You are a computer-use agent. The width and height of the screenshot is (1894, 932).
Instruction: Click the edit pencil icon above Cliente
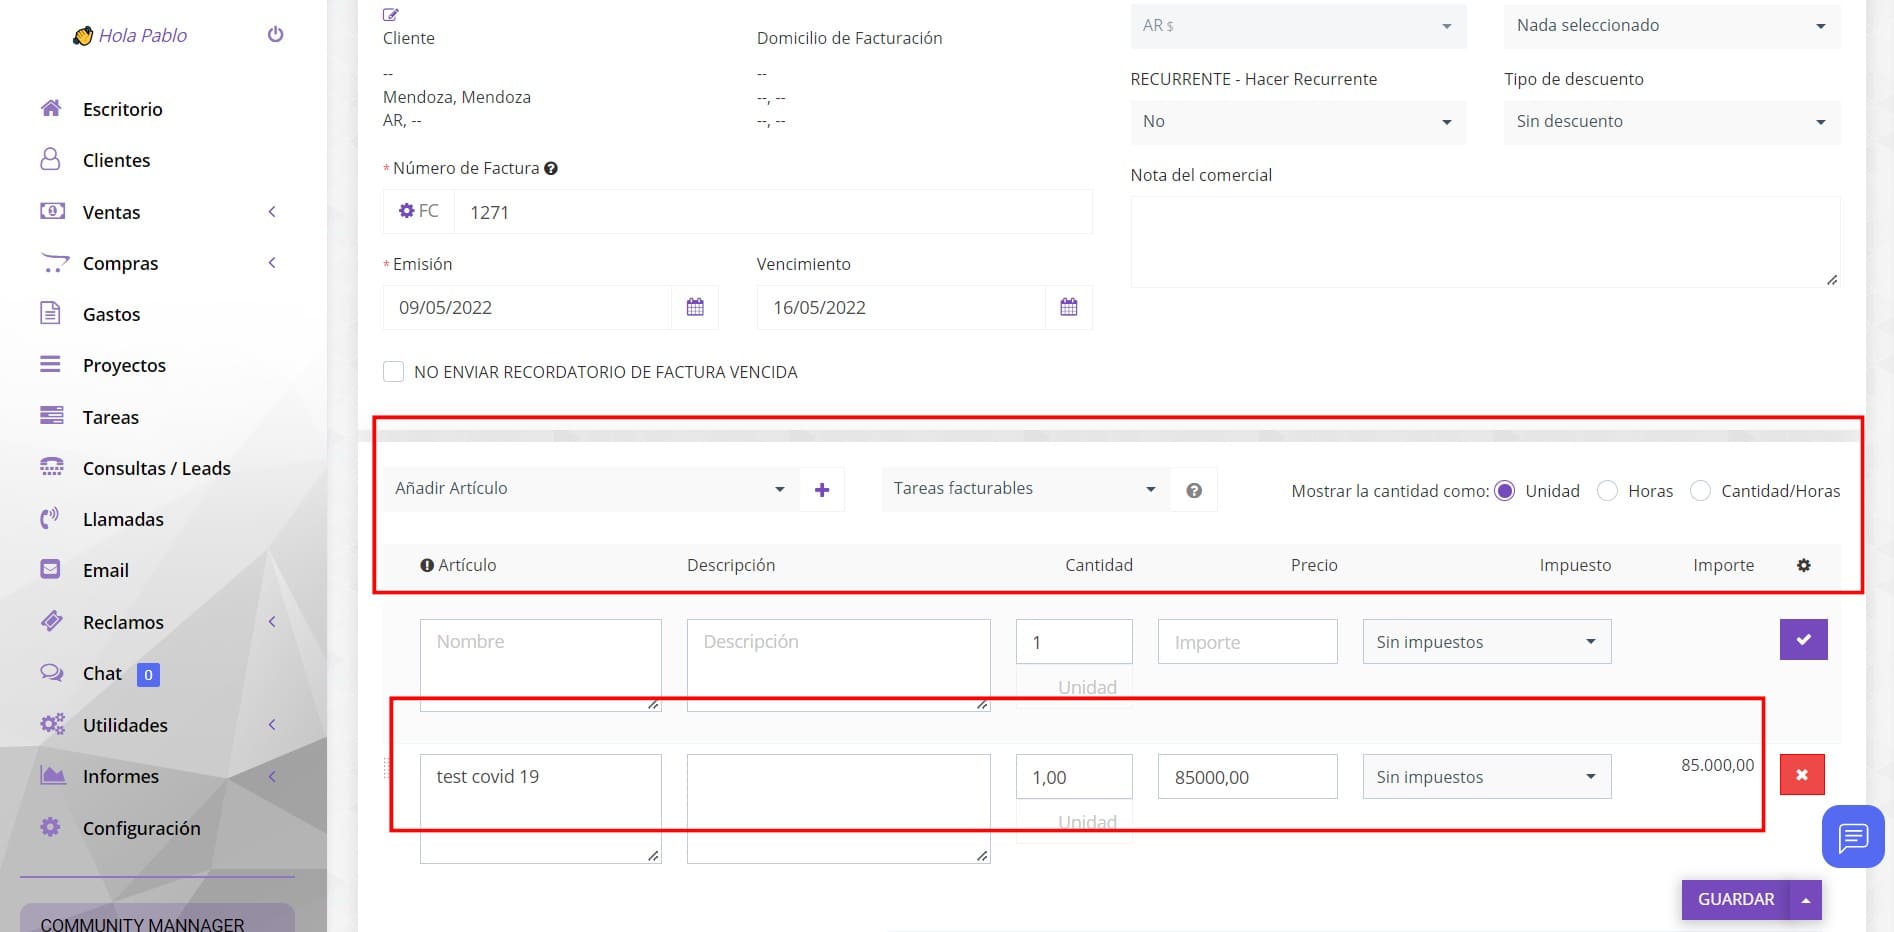(391, 15)
